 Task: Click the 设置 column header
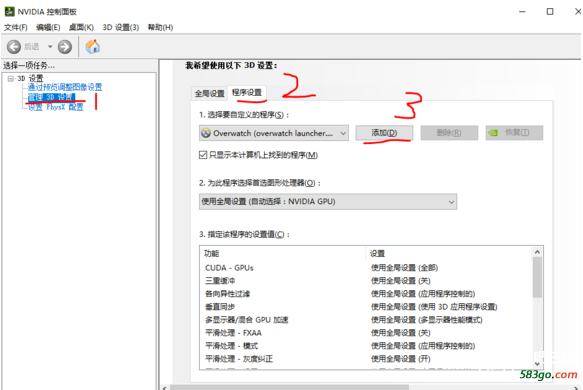tap(377, 254)
